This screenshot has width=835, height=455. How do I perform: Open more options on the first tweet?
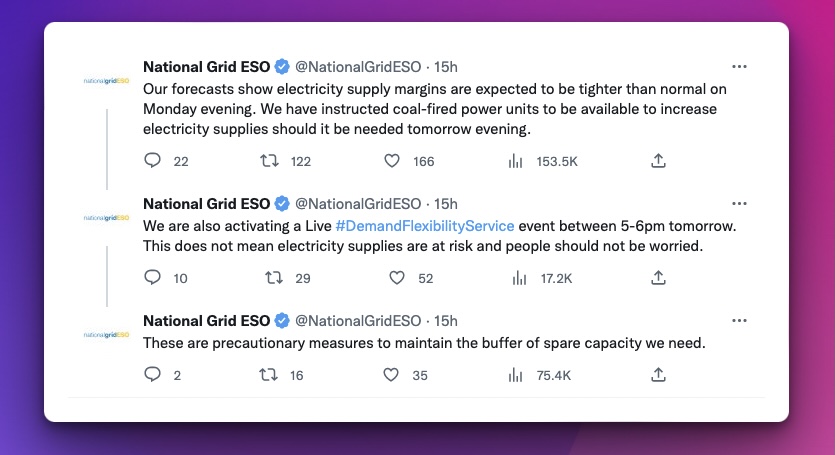coord(739,67)
